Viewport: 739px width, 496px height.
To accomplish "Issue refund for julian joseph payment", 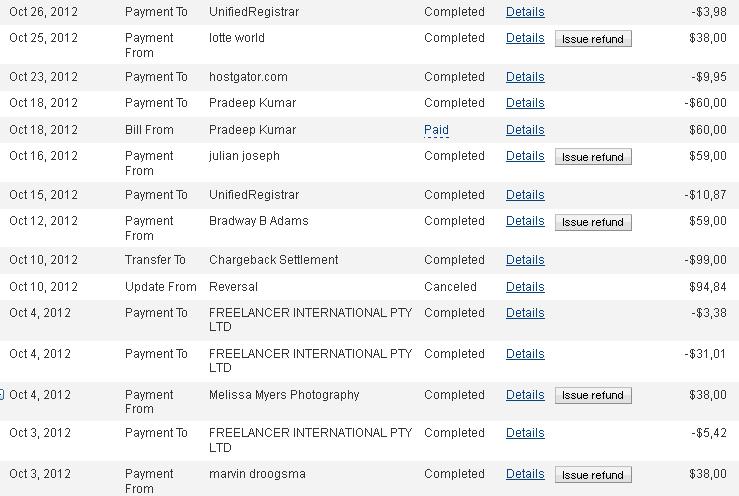I will point(593,157).
